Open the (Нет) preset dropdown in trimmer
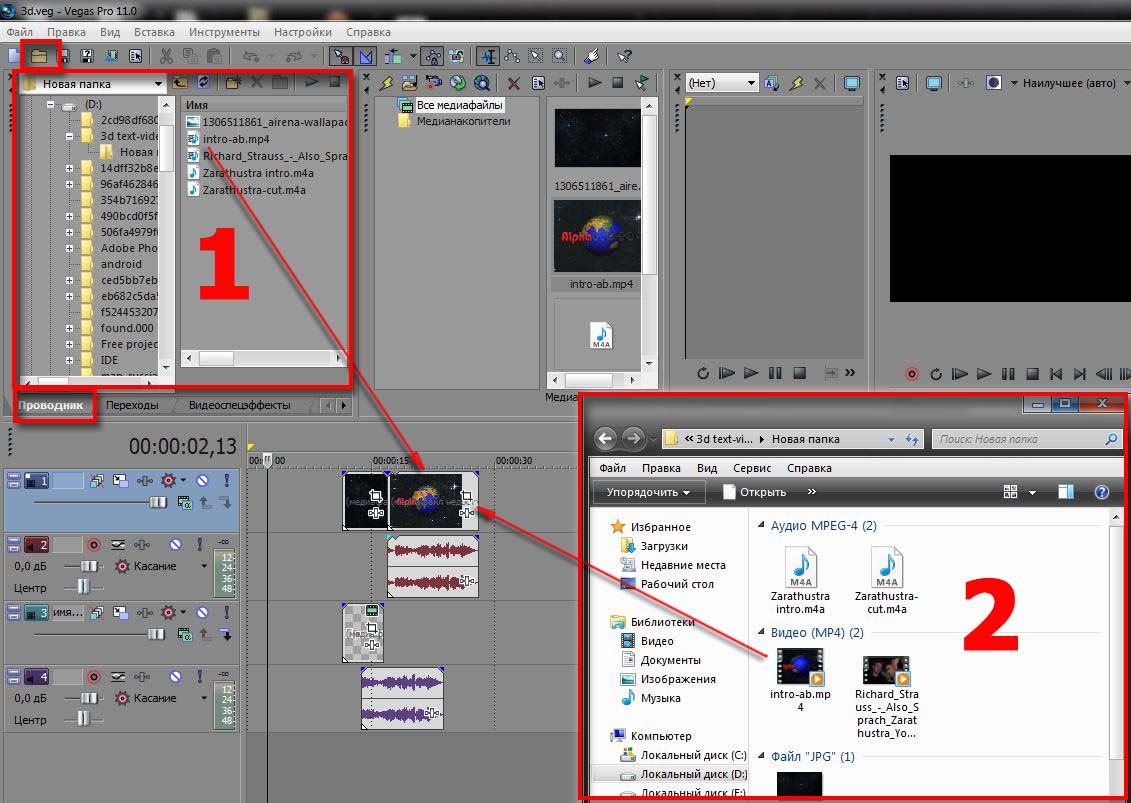This screenshot has height=803, width=1131. pos(750,84)
